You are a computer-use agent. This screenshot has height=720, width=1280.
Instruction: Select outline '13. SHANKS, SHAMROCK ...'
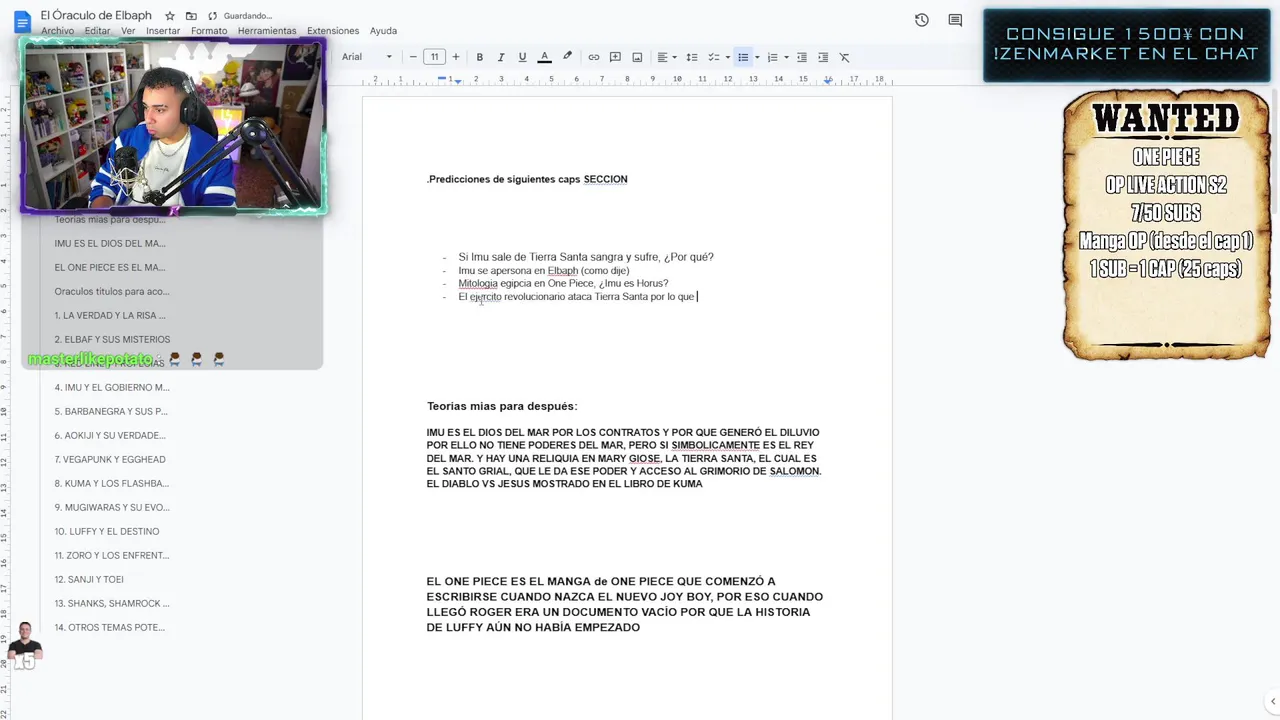point(112,603)
